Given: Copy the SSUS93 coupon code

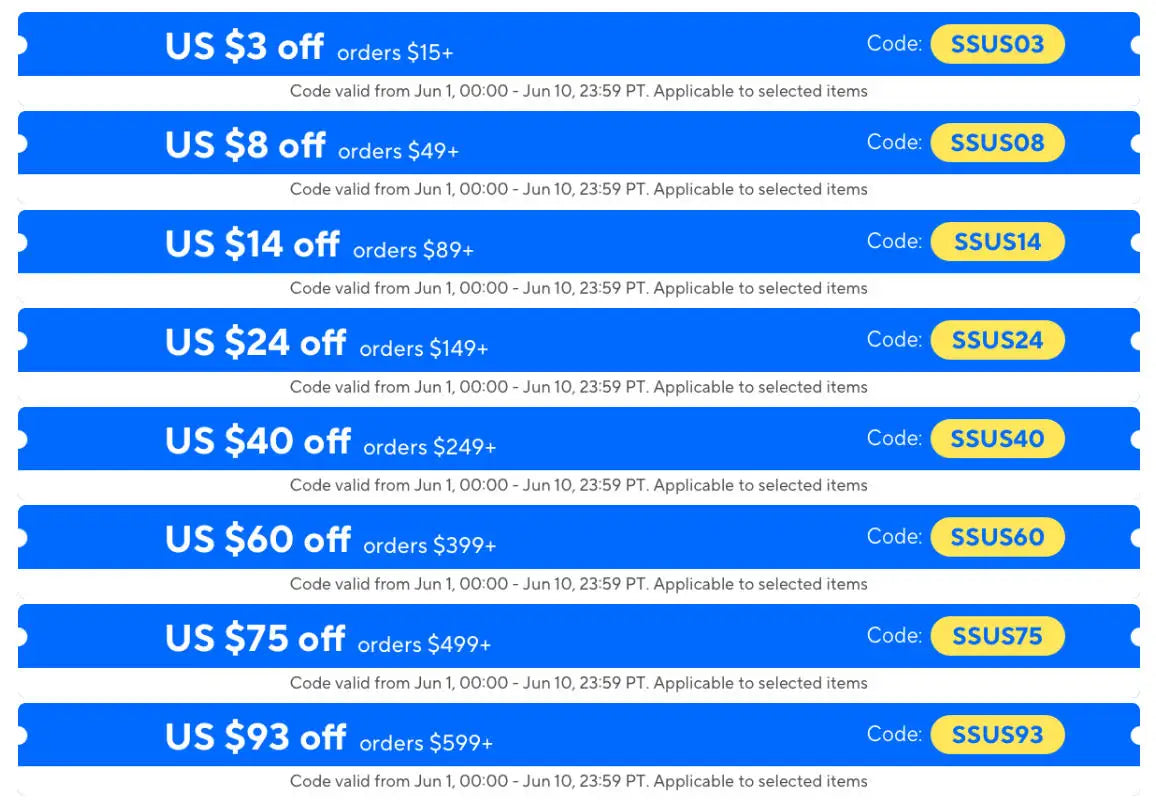Looking at the screenshot, I should click(997, 734).
